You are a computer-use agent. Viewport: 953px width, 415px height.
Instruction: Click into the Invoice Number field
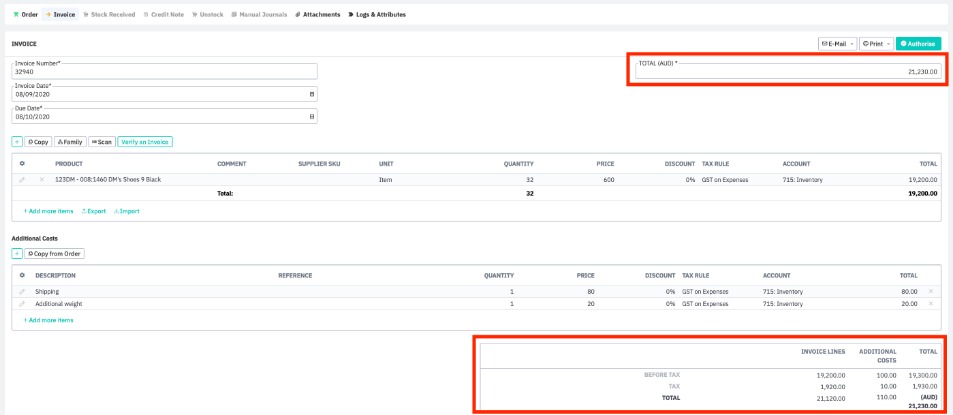[x=164, y=72]
